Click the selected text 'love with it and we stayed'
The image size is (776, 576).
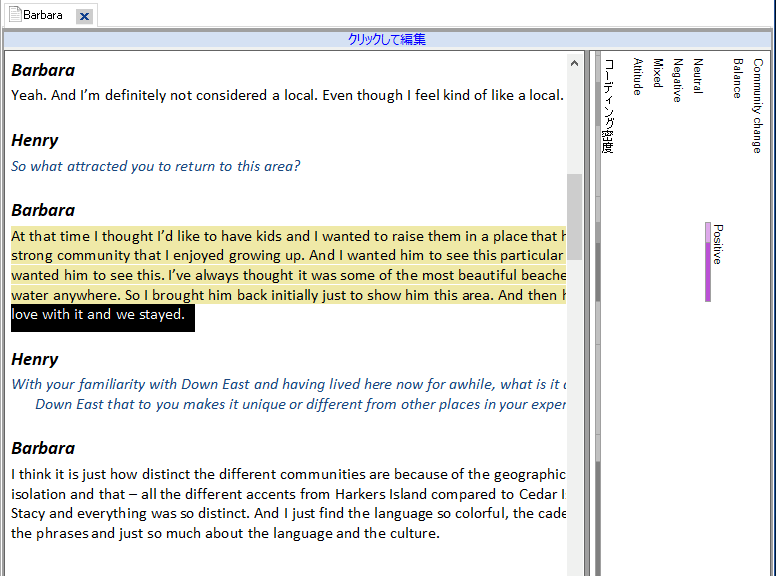point(98,315)
